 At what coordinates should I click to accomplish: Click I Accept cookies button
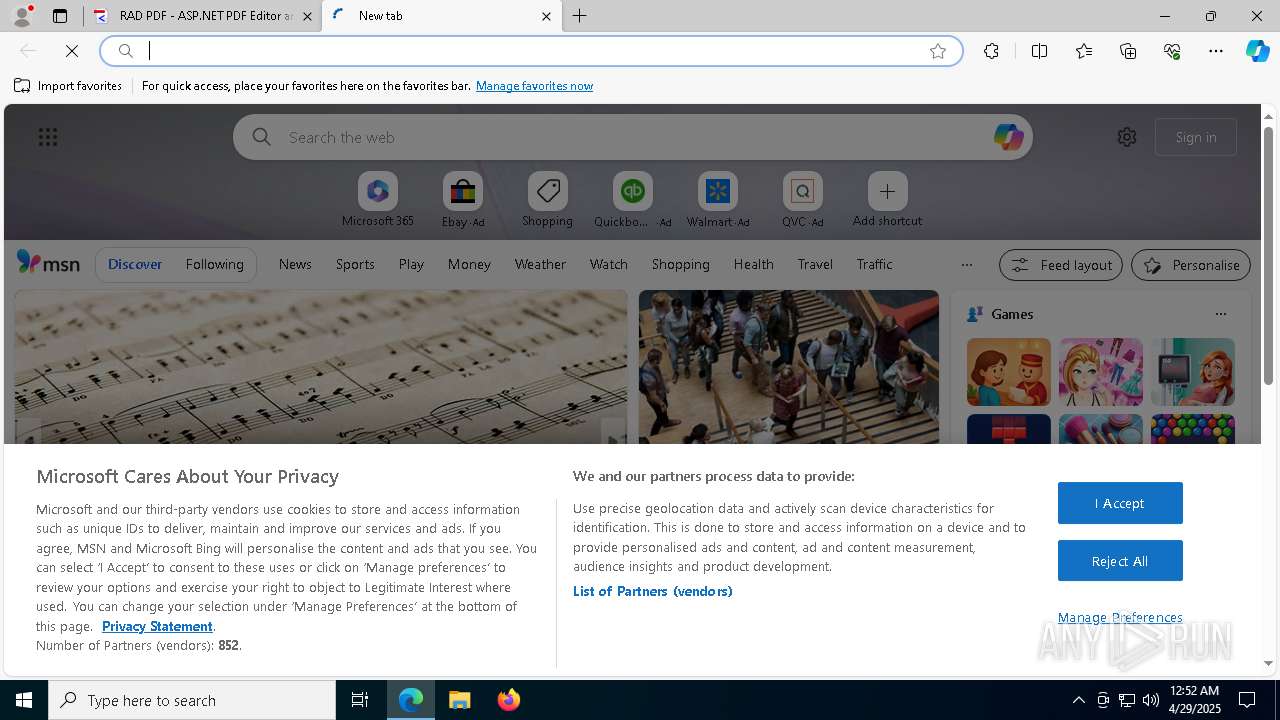click(1120, 503)
